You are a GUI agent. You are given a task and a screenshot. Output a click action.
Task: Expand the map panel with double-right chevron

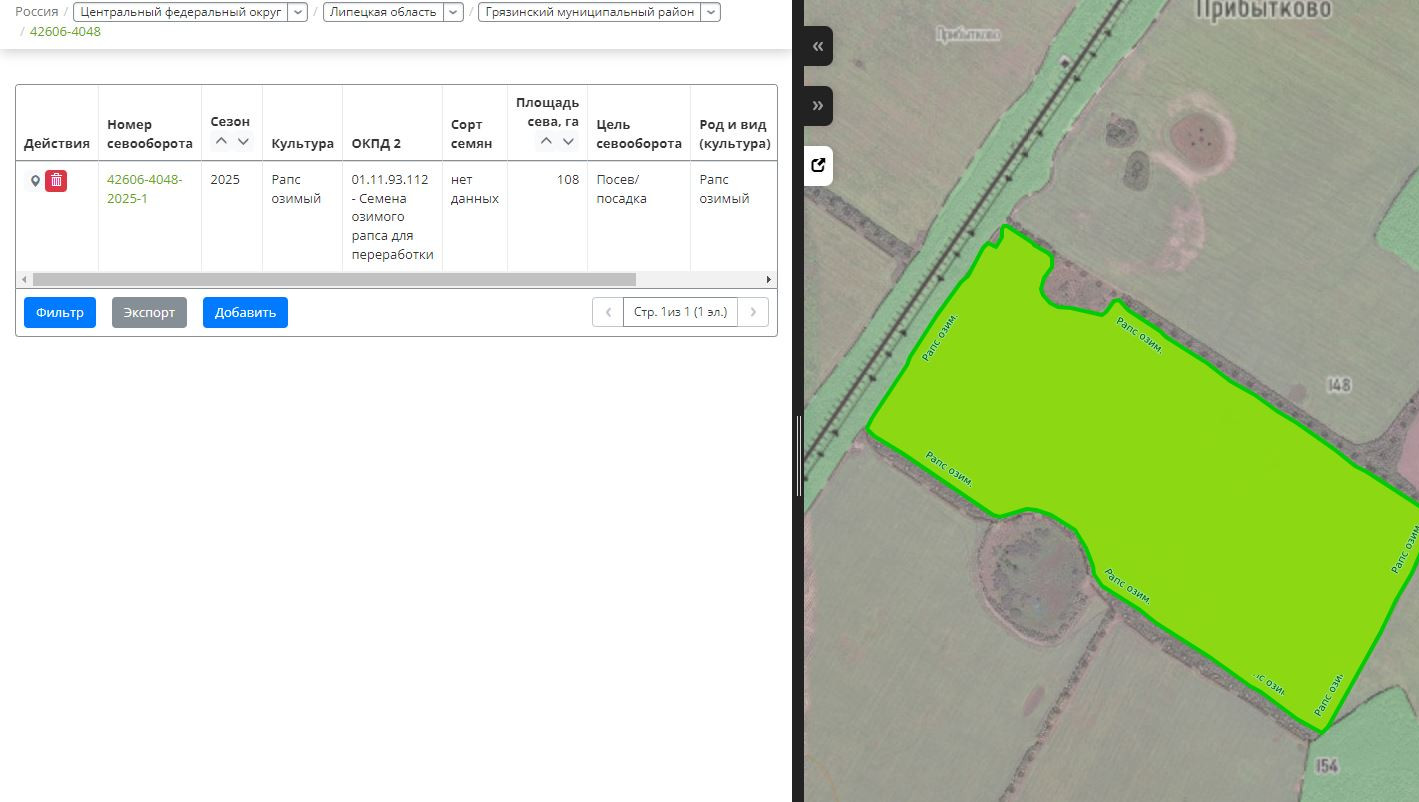pos(818,106)
